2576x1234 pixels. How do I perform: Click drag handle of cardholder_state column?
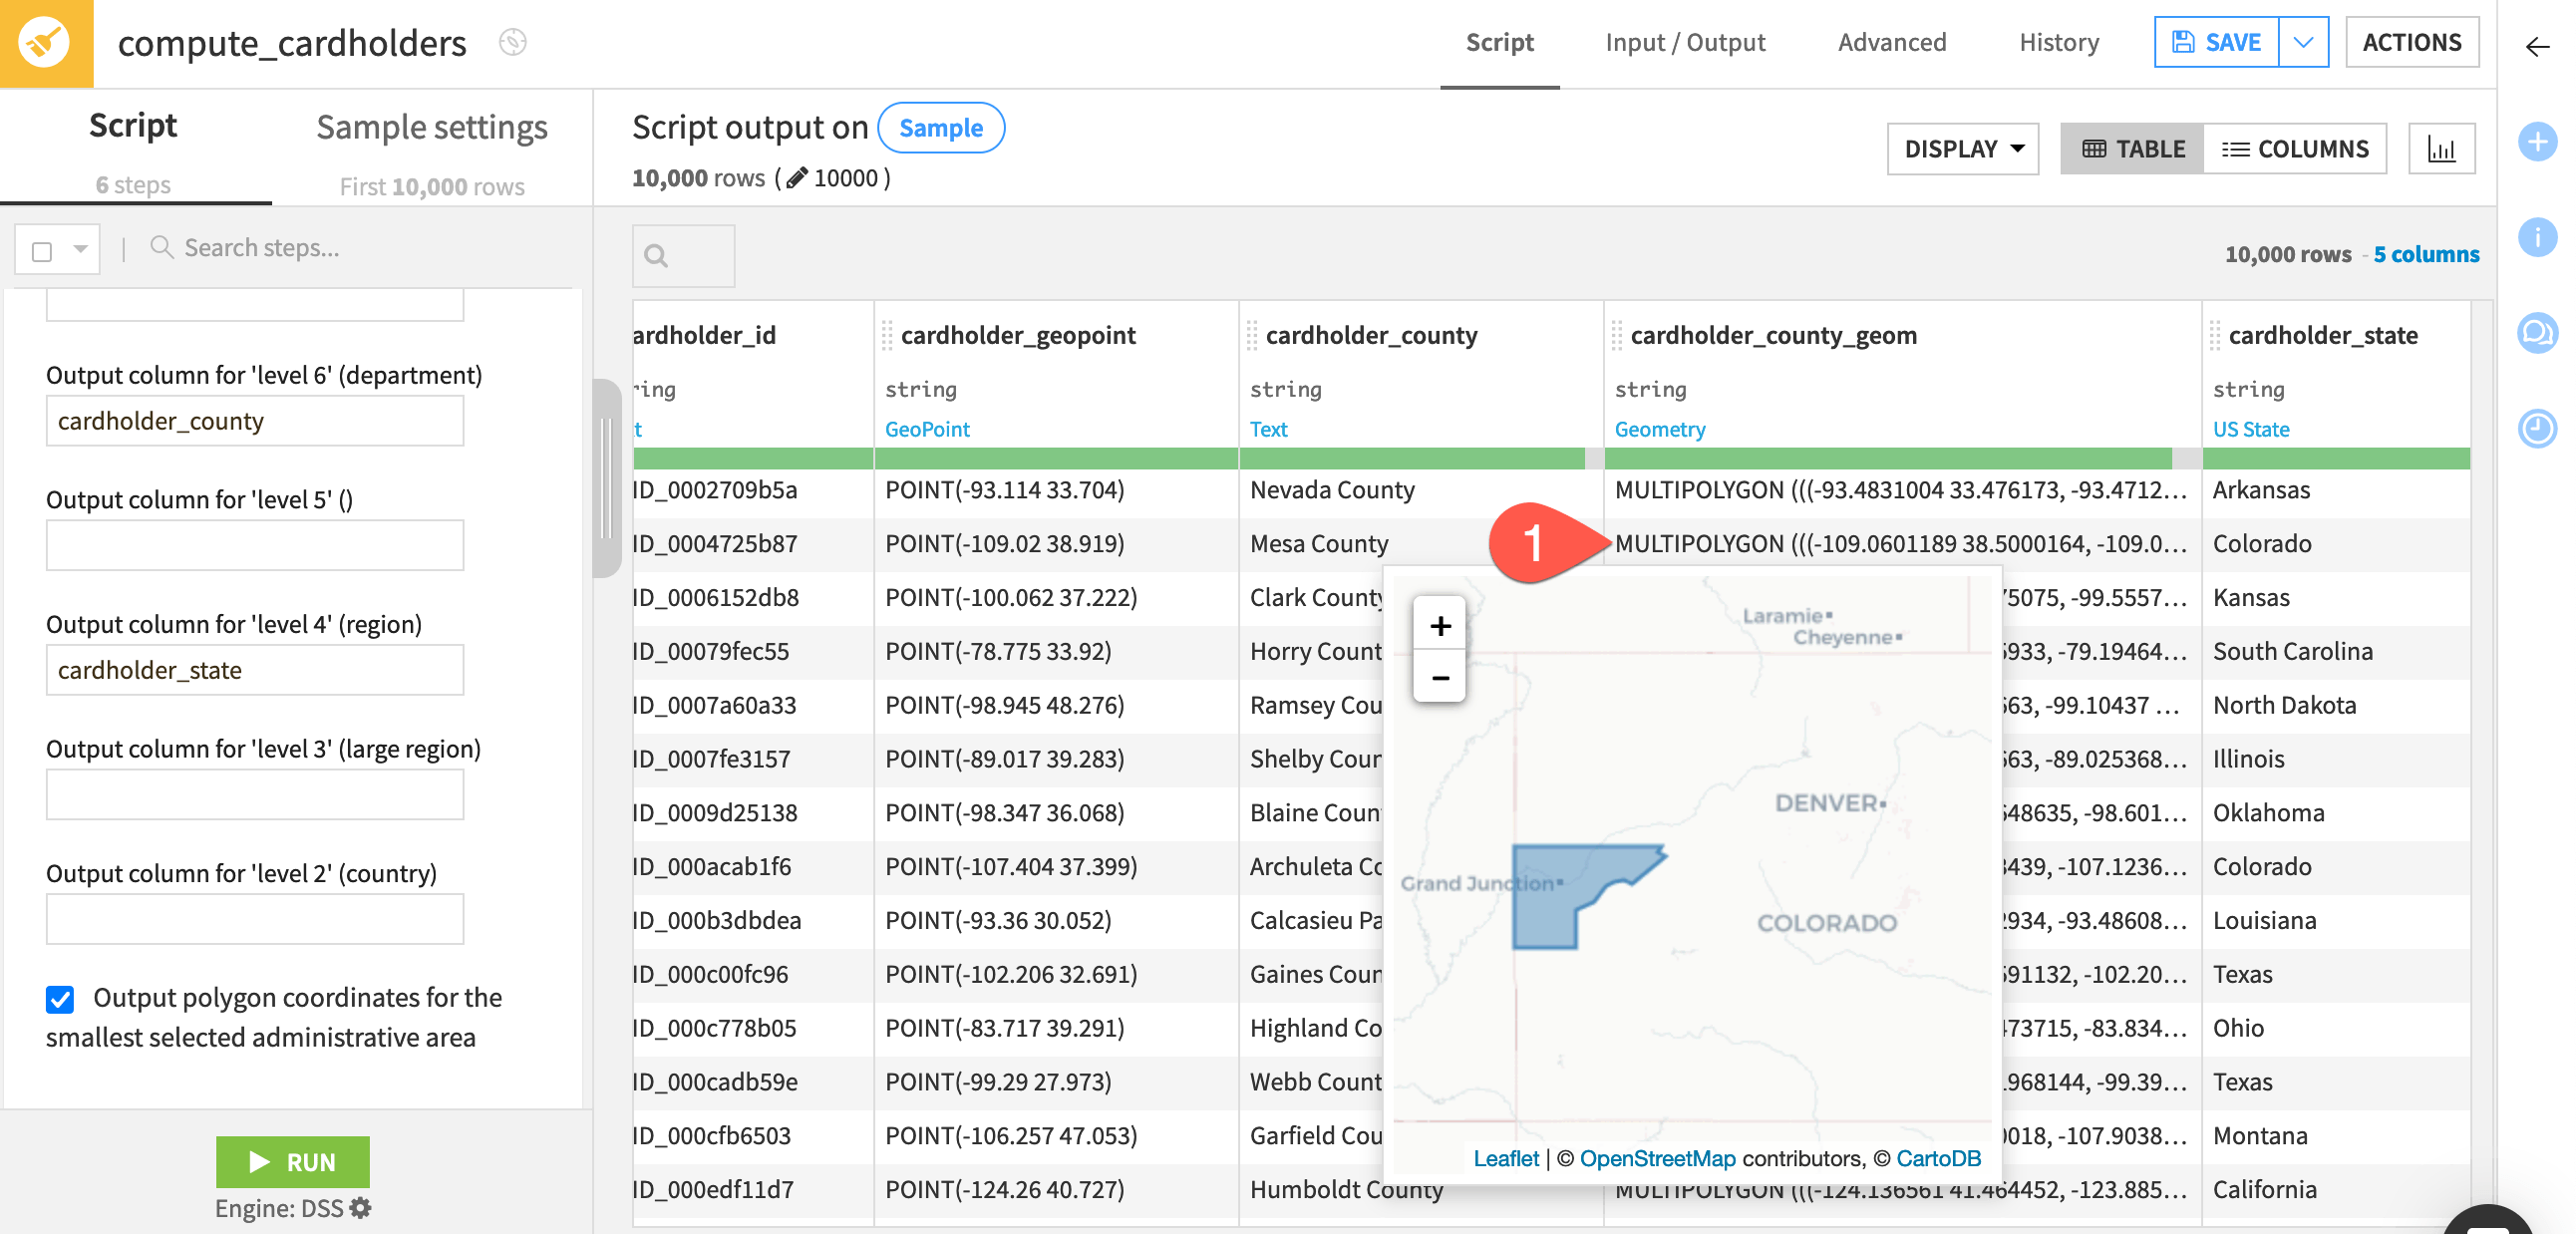(2214, 335)
